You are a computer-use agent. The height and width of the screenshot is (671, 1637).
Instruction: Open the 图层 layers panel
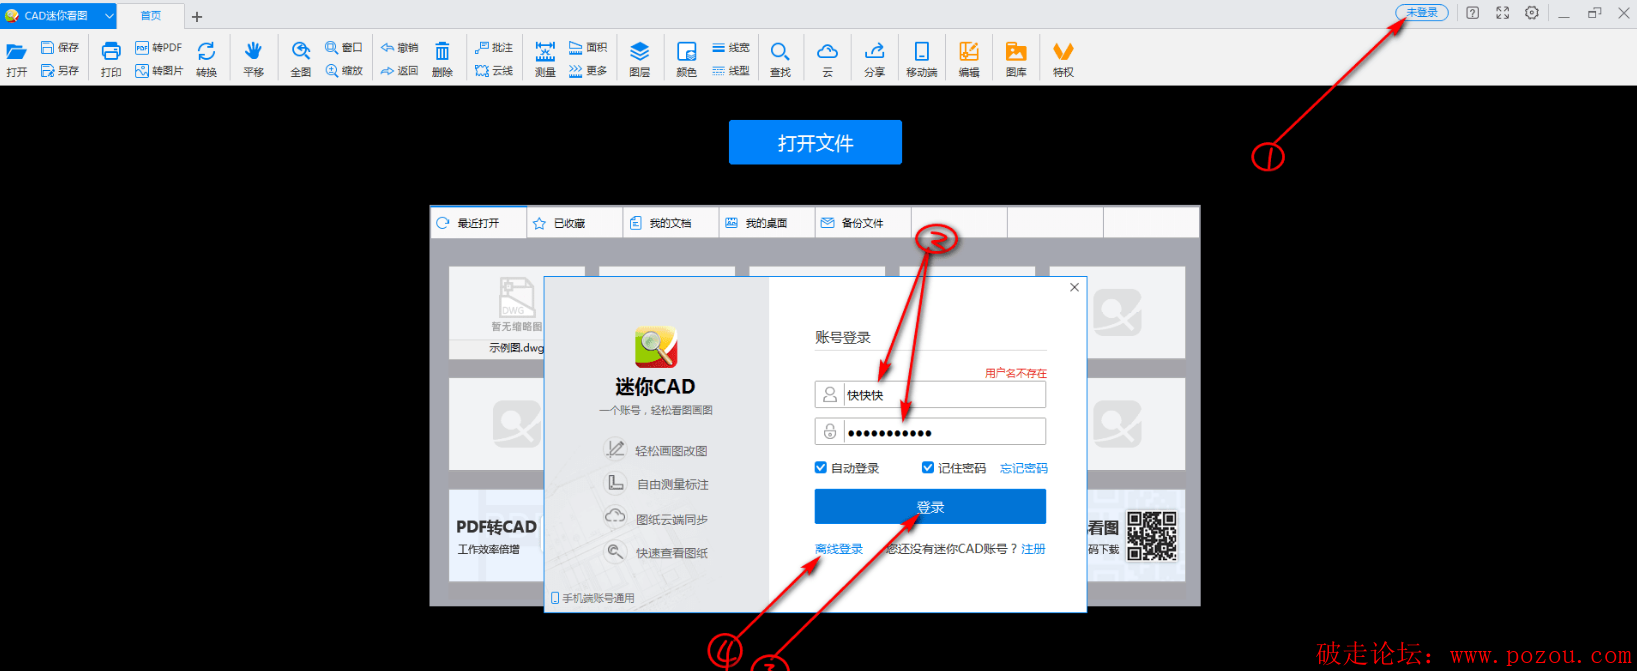(640, 59)
